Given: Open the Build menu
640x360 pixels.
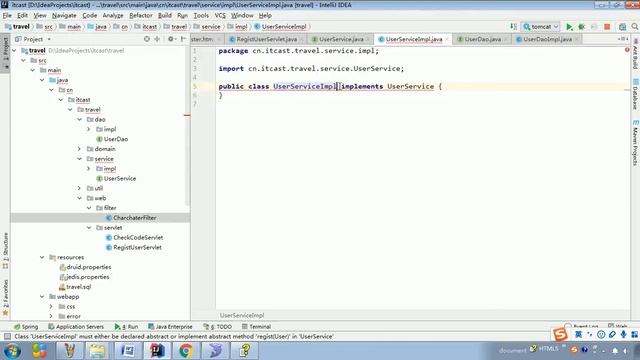Looking at the screenshot, I should pos(164,16).
